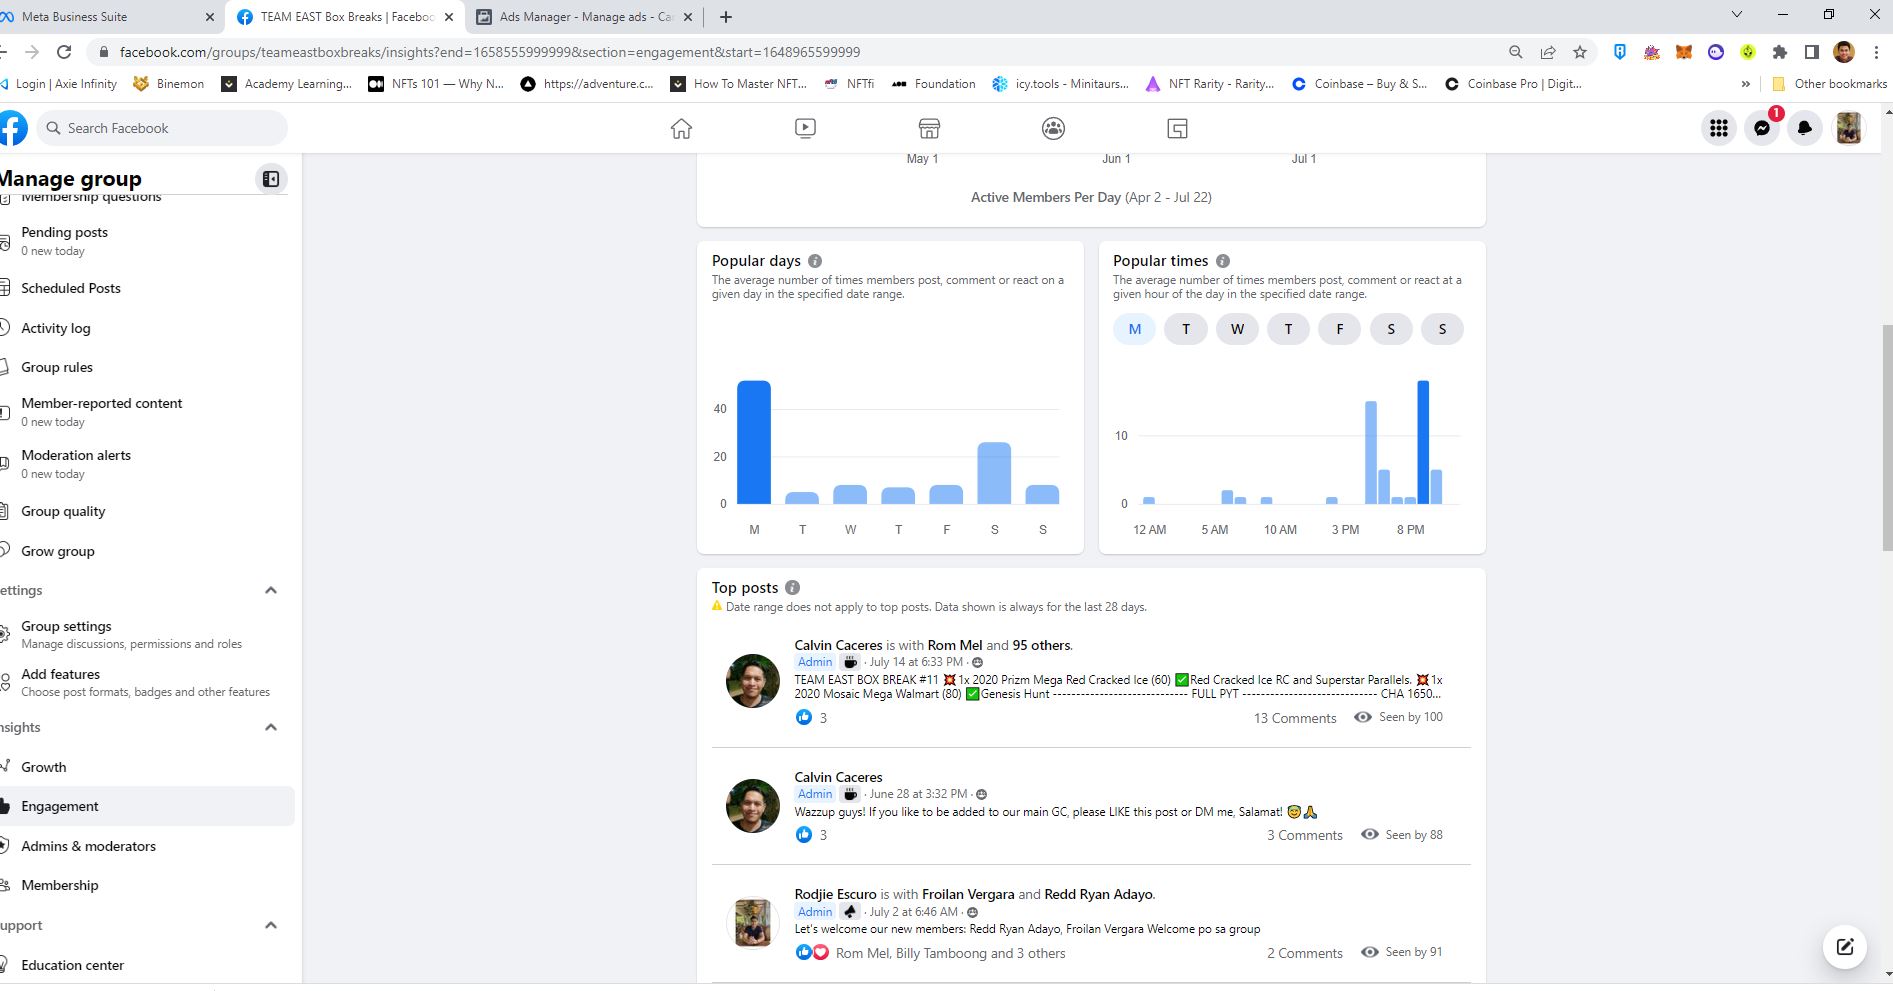Viewport: 1893px width, 991px height.
Task: Select Wednesday in Popular times
Action: click(x=1237, y=329)
